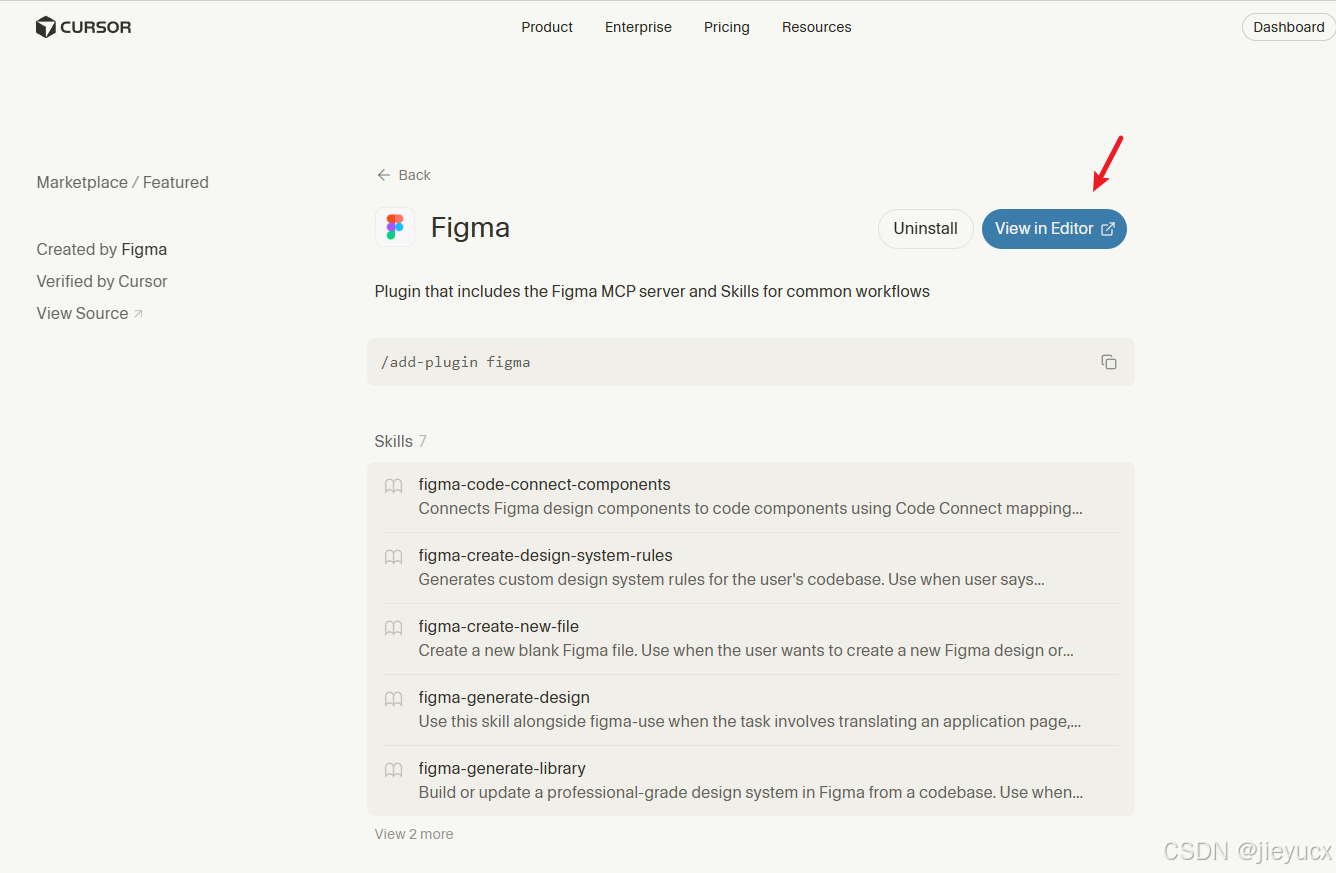
Task: Click book icon beside figma-generate-design
Action: 394,699
